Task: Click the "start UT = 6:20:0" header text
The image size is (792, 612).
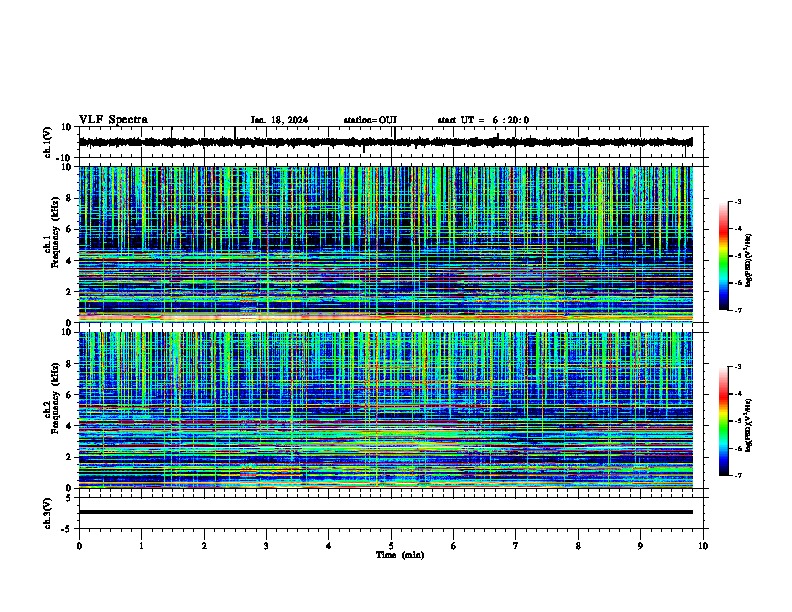Action: (x=483, y=120)
